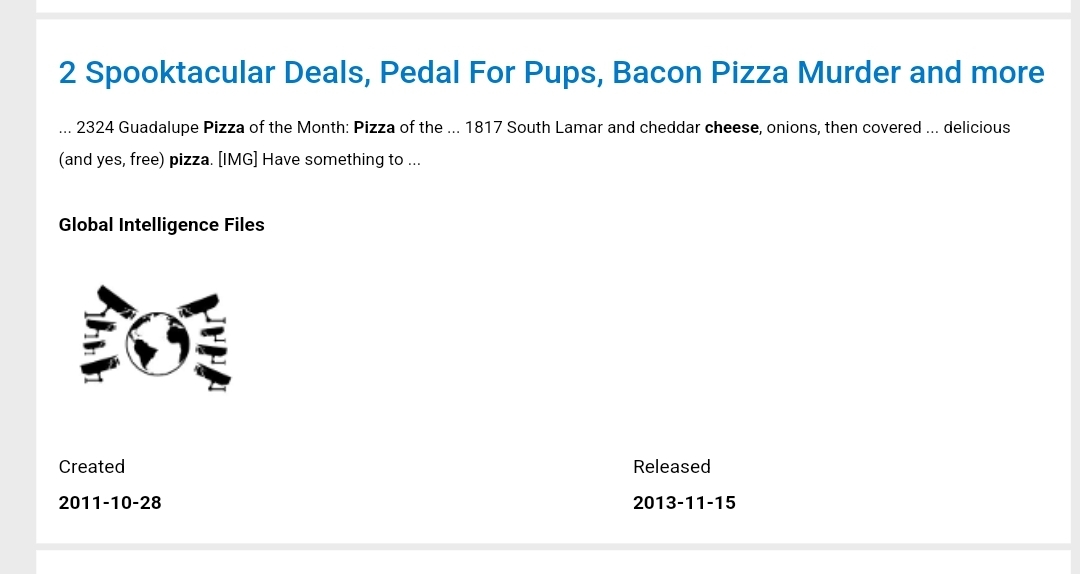Click the top-right surveillance camera in logo
This screenshot has width=1080, height=574.
pyautogui.click(x=201, y=307)
